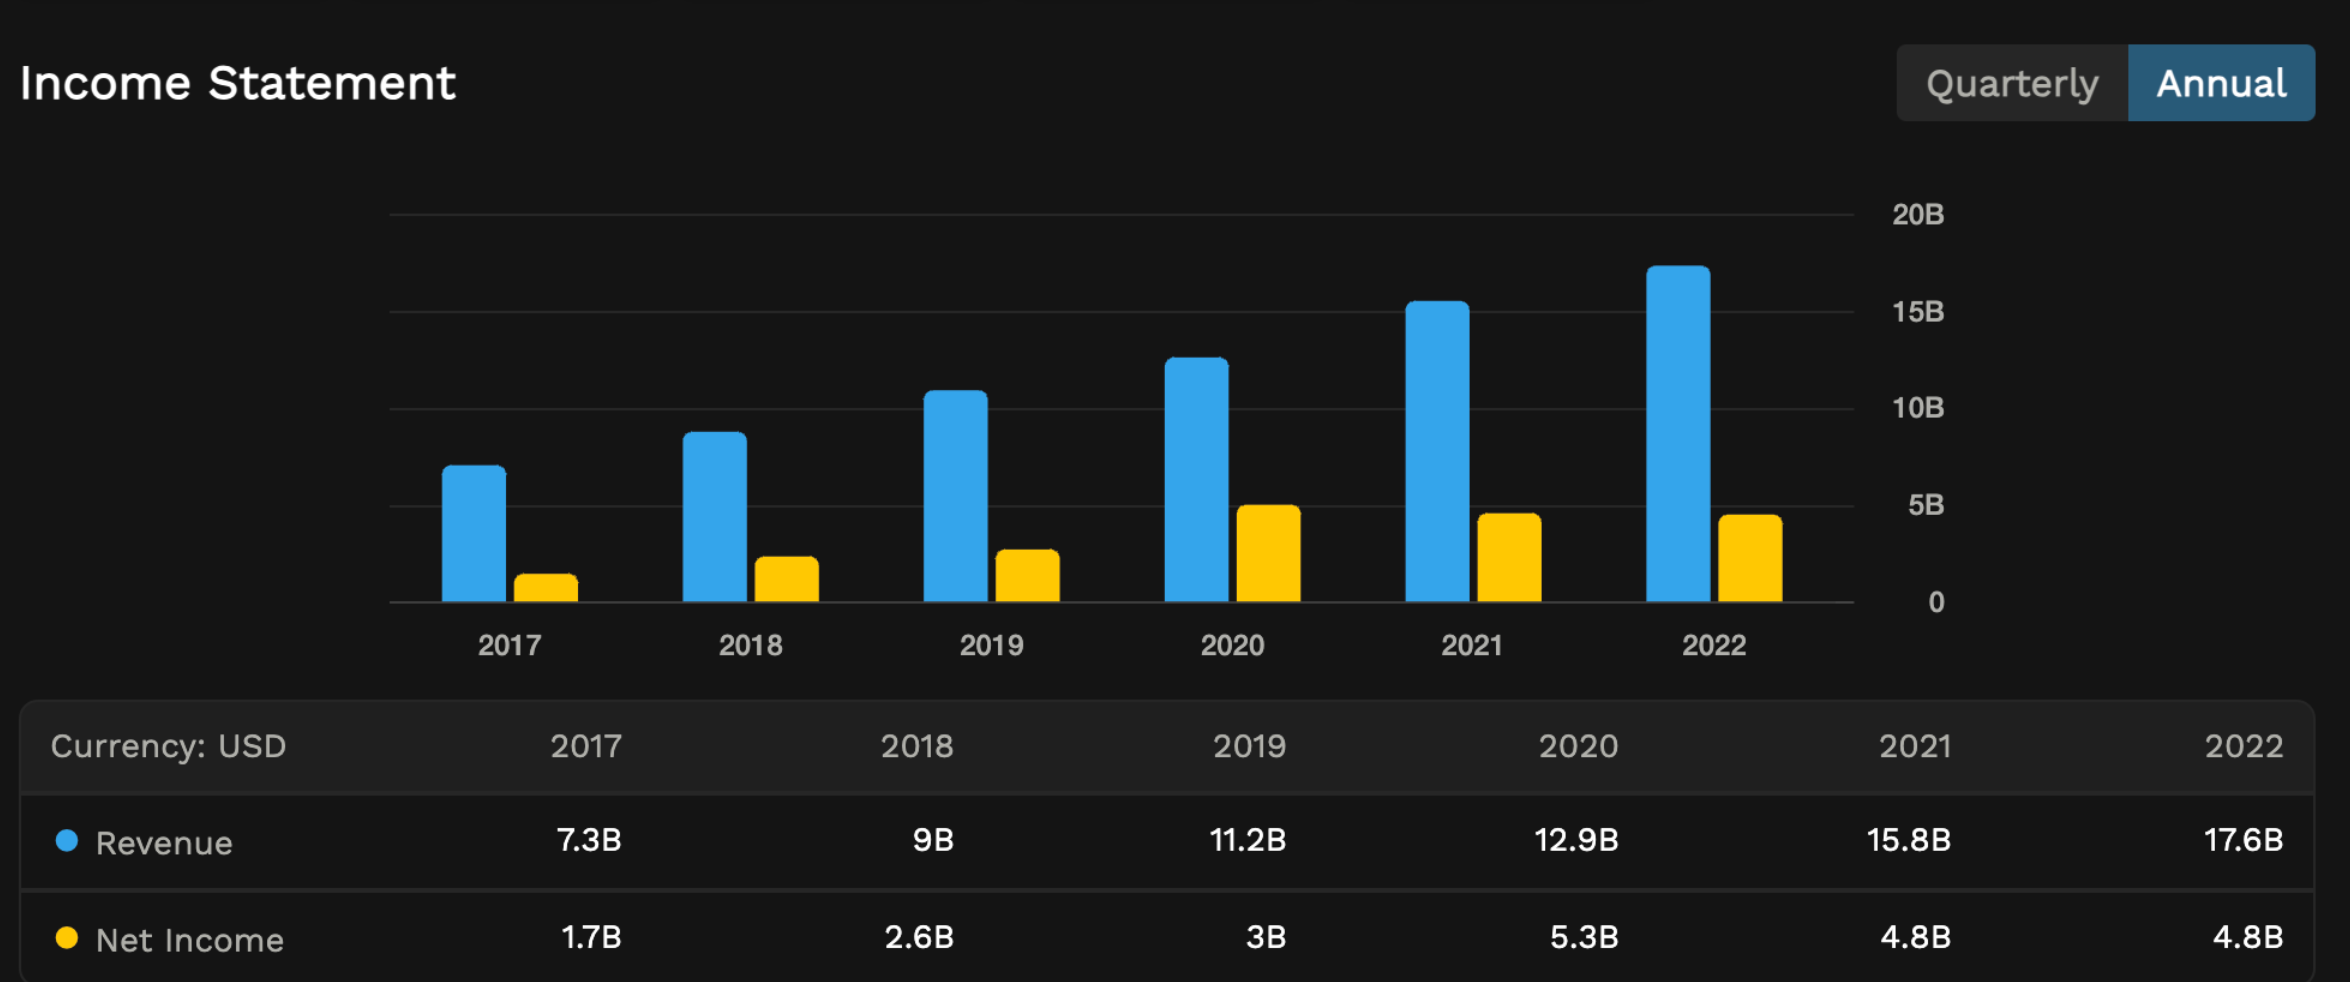
Task: Click the Revenue row label
Action: [x=164, y=841]
